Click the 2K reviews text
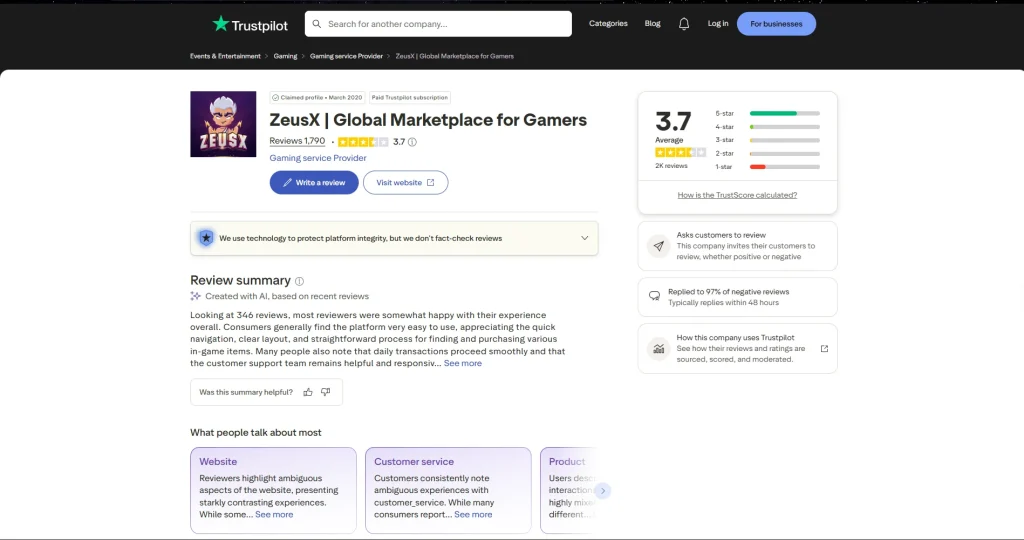 (x=671, y=166)
